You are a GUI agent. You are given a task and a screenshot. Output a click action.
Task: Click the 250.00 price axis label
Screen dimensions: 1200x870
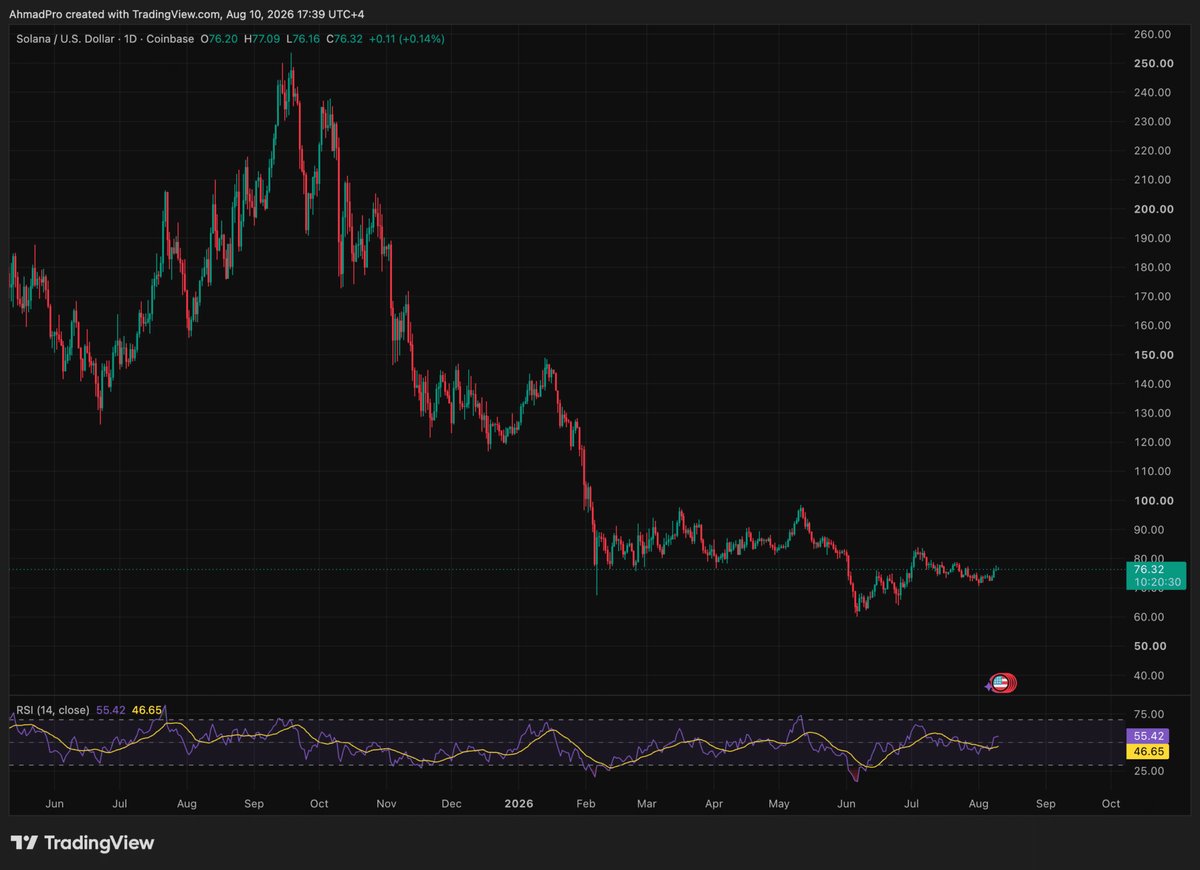(1152, 63)
